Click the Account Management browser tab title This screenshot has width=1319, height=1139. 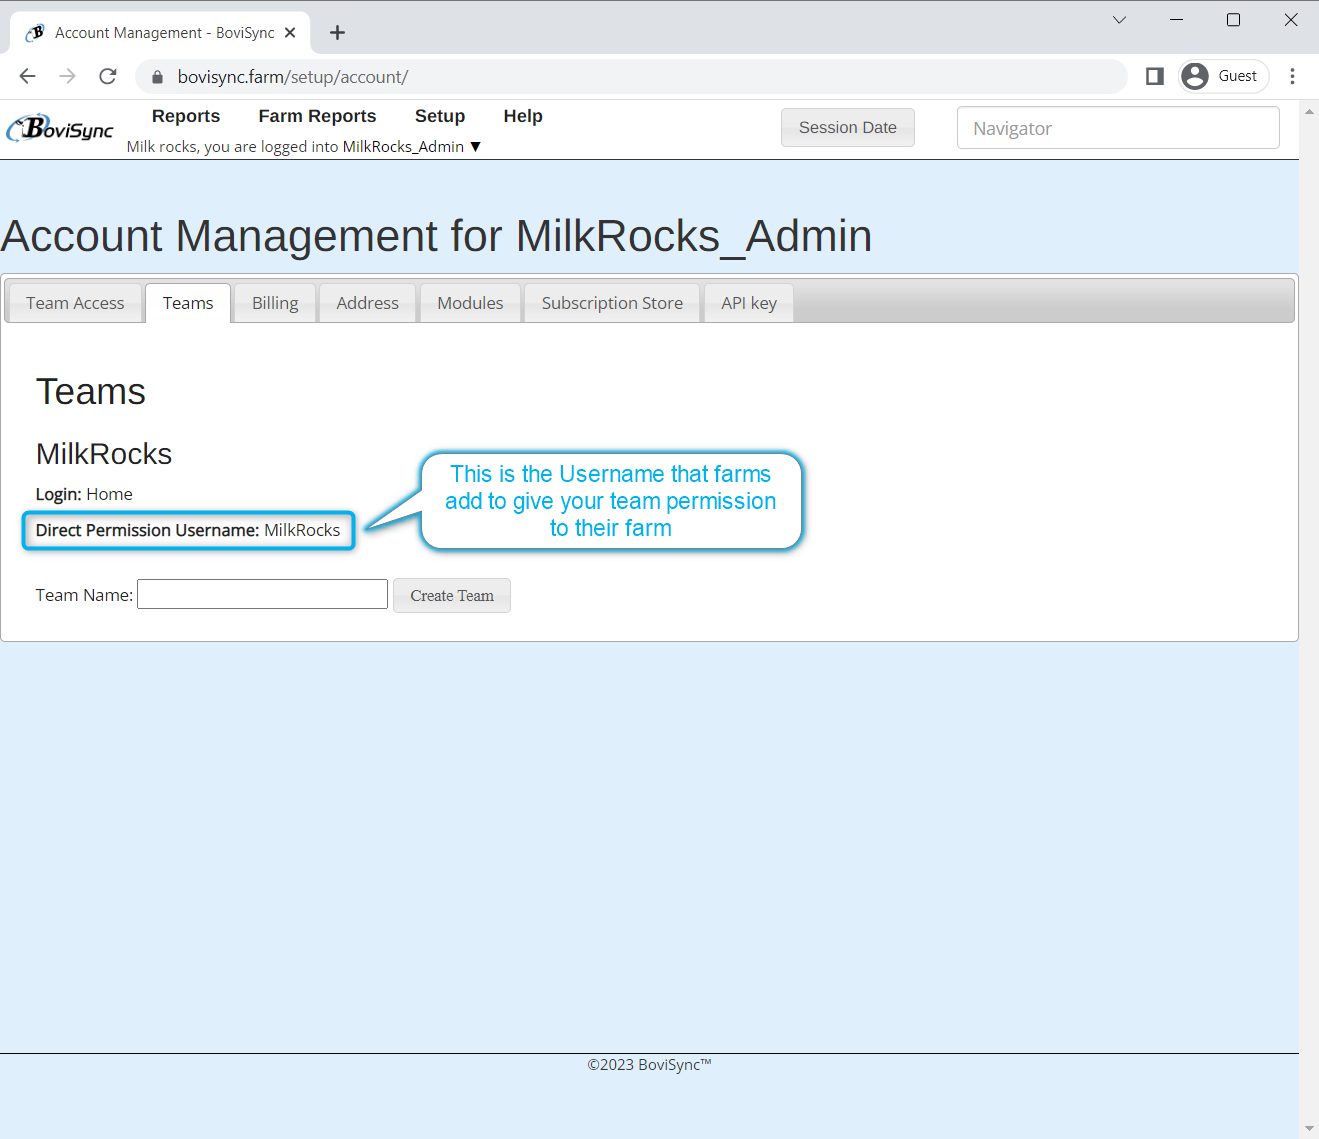[165, 33]
